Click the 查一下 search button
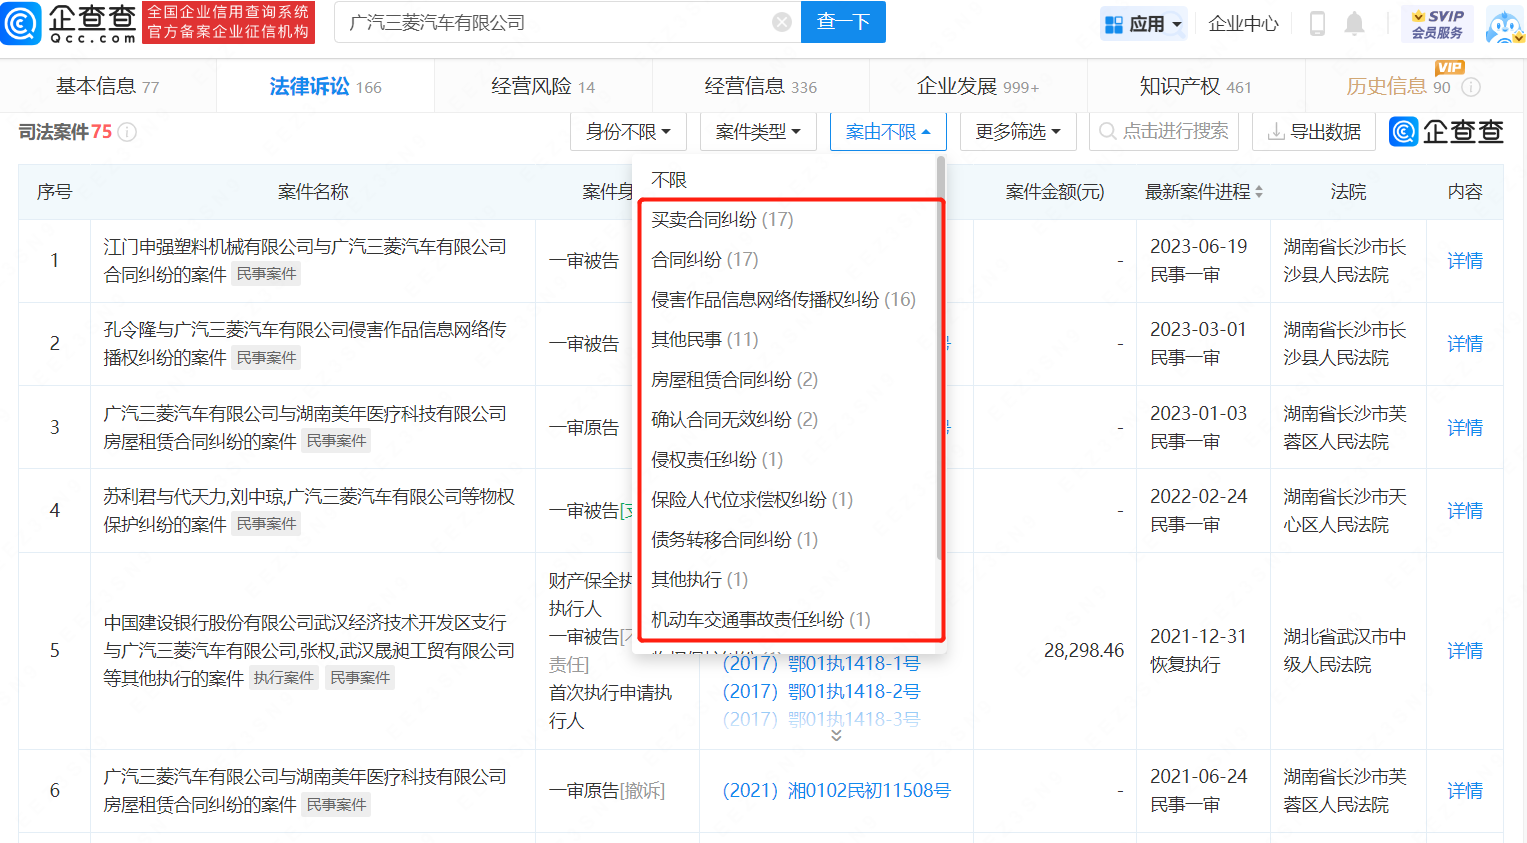 [x=843, y=22]
